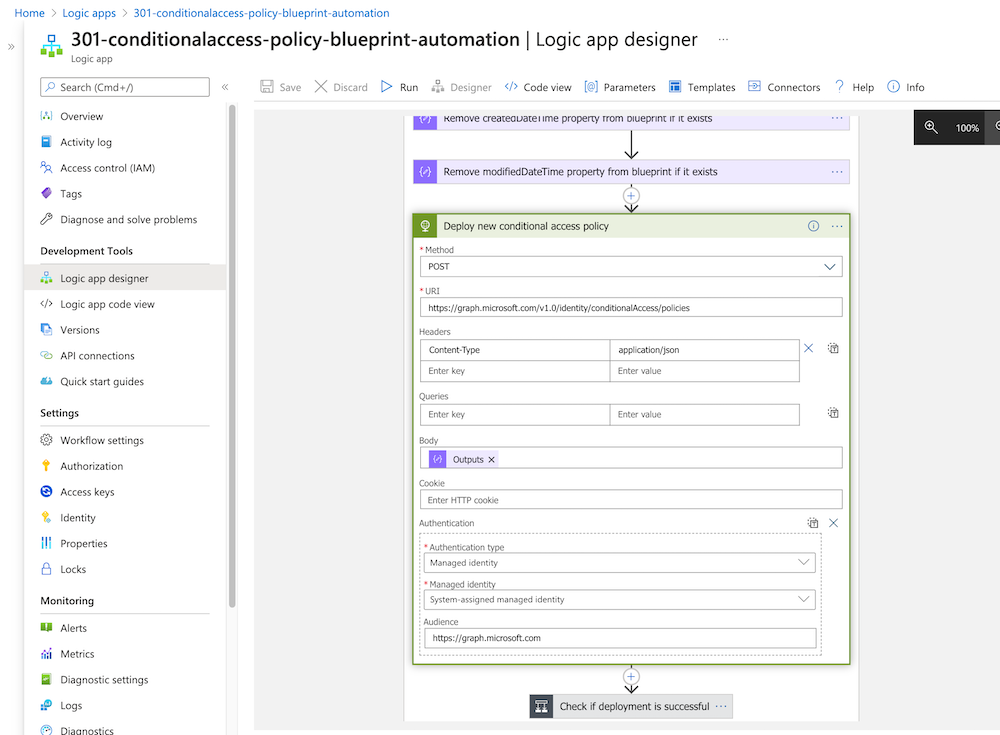Viewport: 1000px width, 735px height.
Task: Click the Metrics chart icon
Action: click(x=47, y=653)
